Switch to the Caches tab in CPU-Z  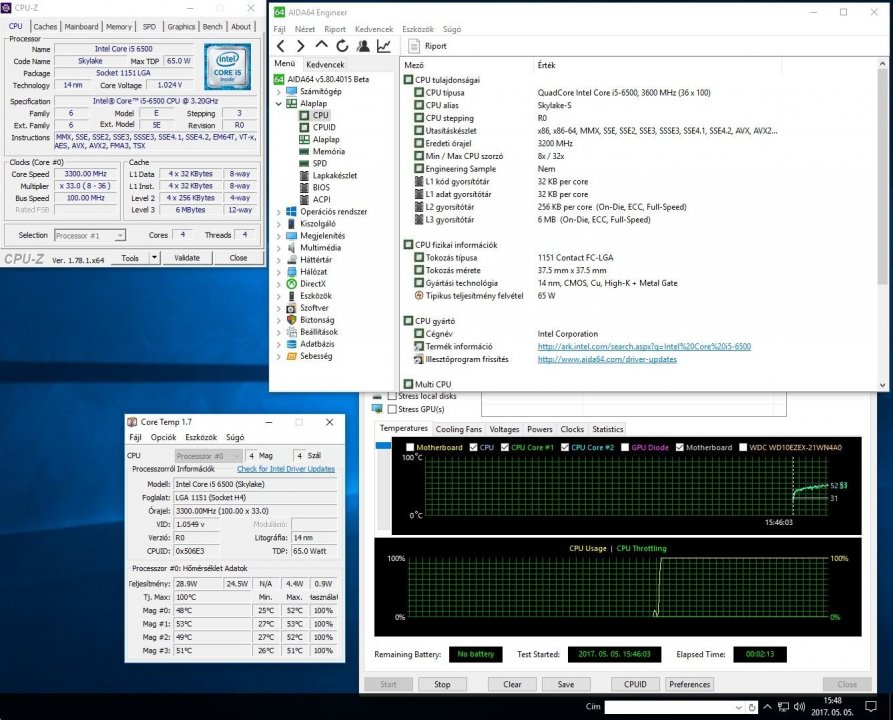[45, 26]
